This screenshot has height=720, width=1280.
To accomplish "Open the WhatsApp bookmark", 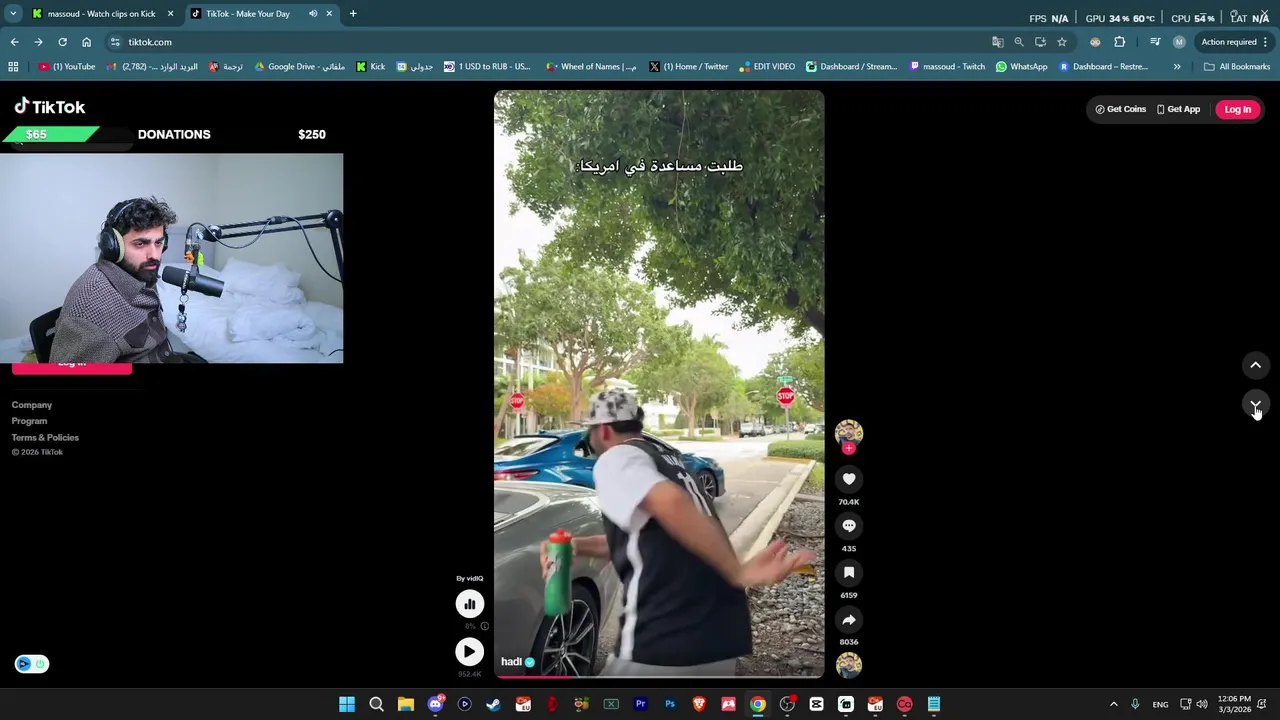I will point(1021,67).
